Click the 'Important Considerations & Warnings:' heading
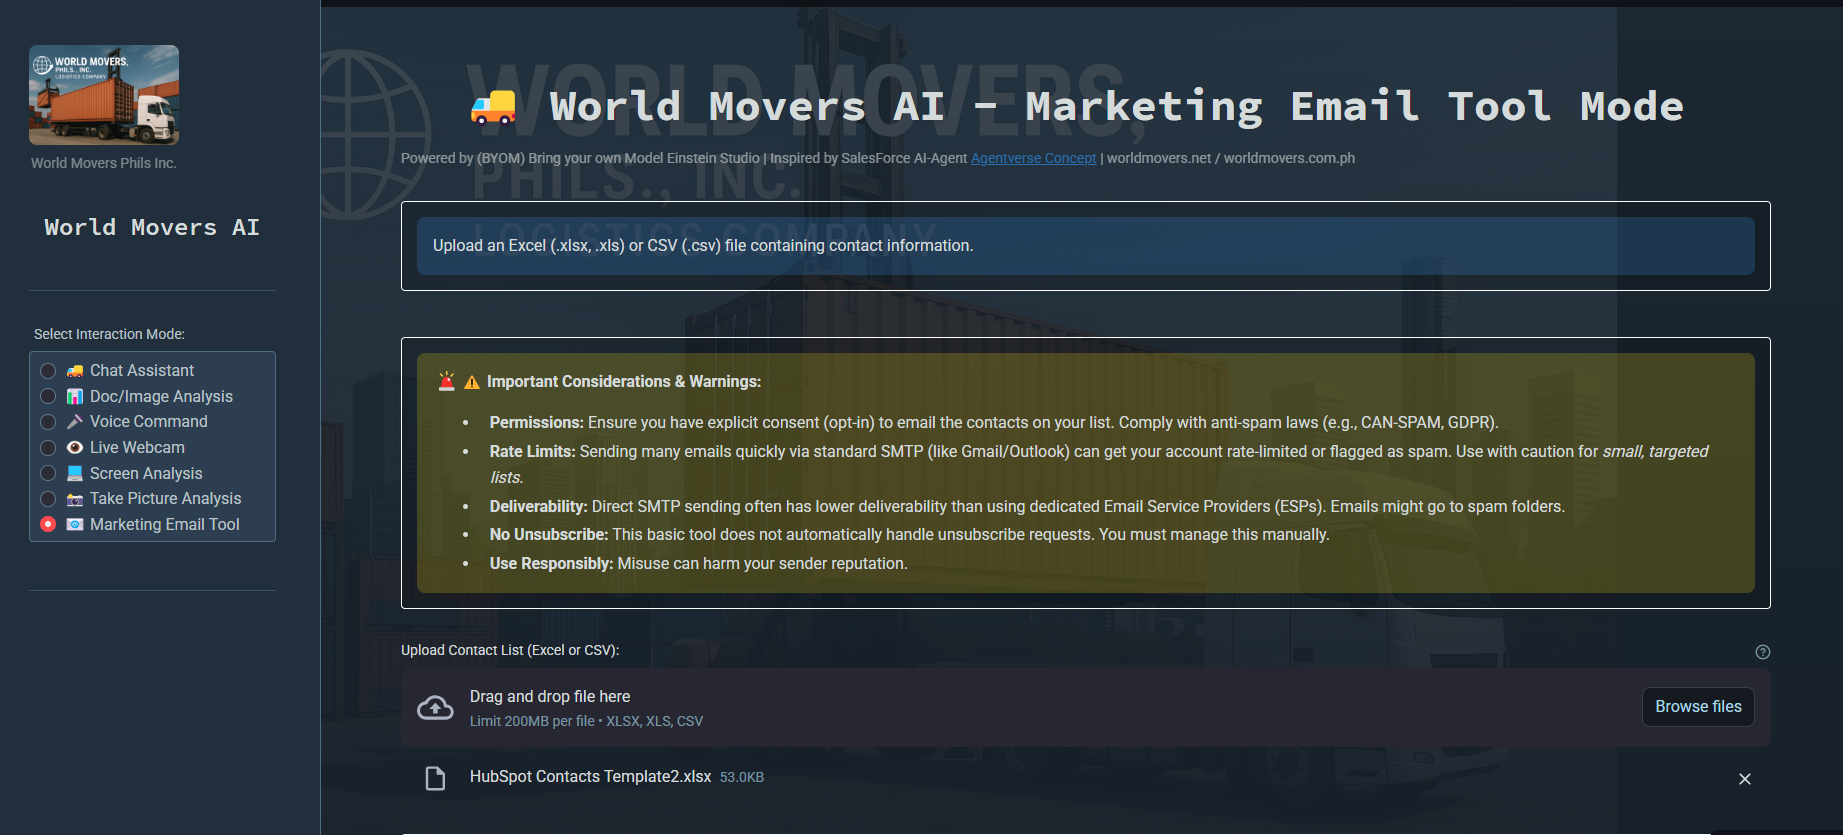 click(x=624, y=382)
